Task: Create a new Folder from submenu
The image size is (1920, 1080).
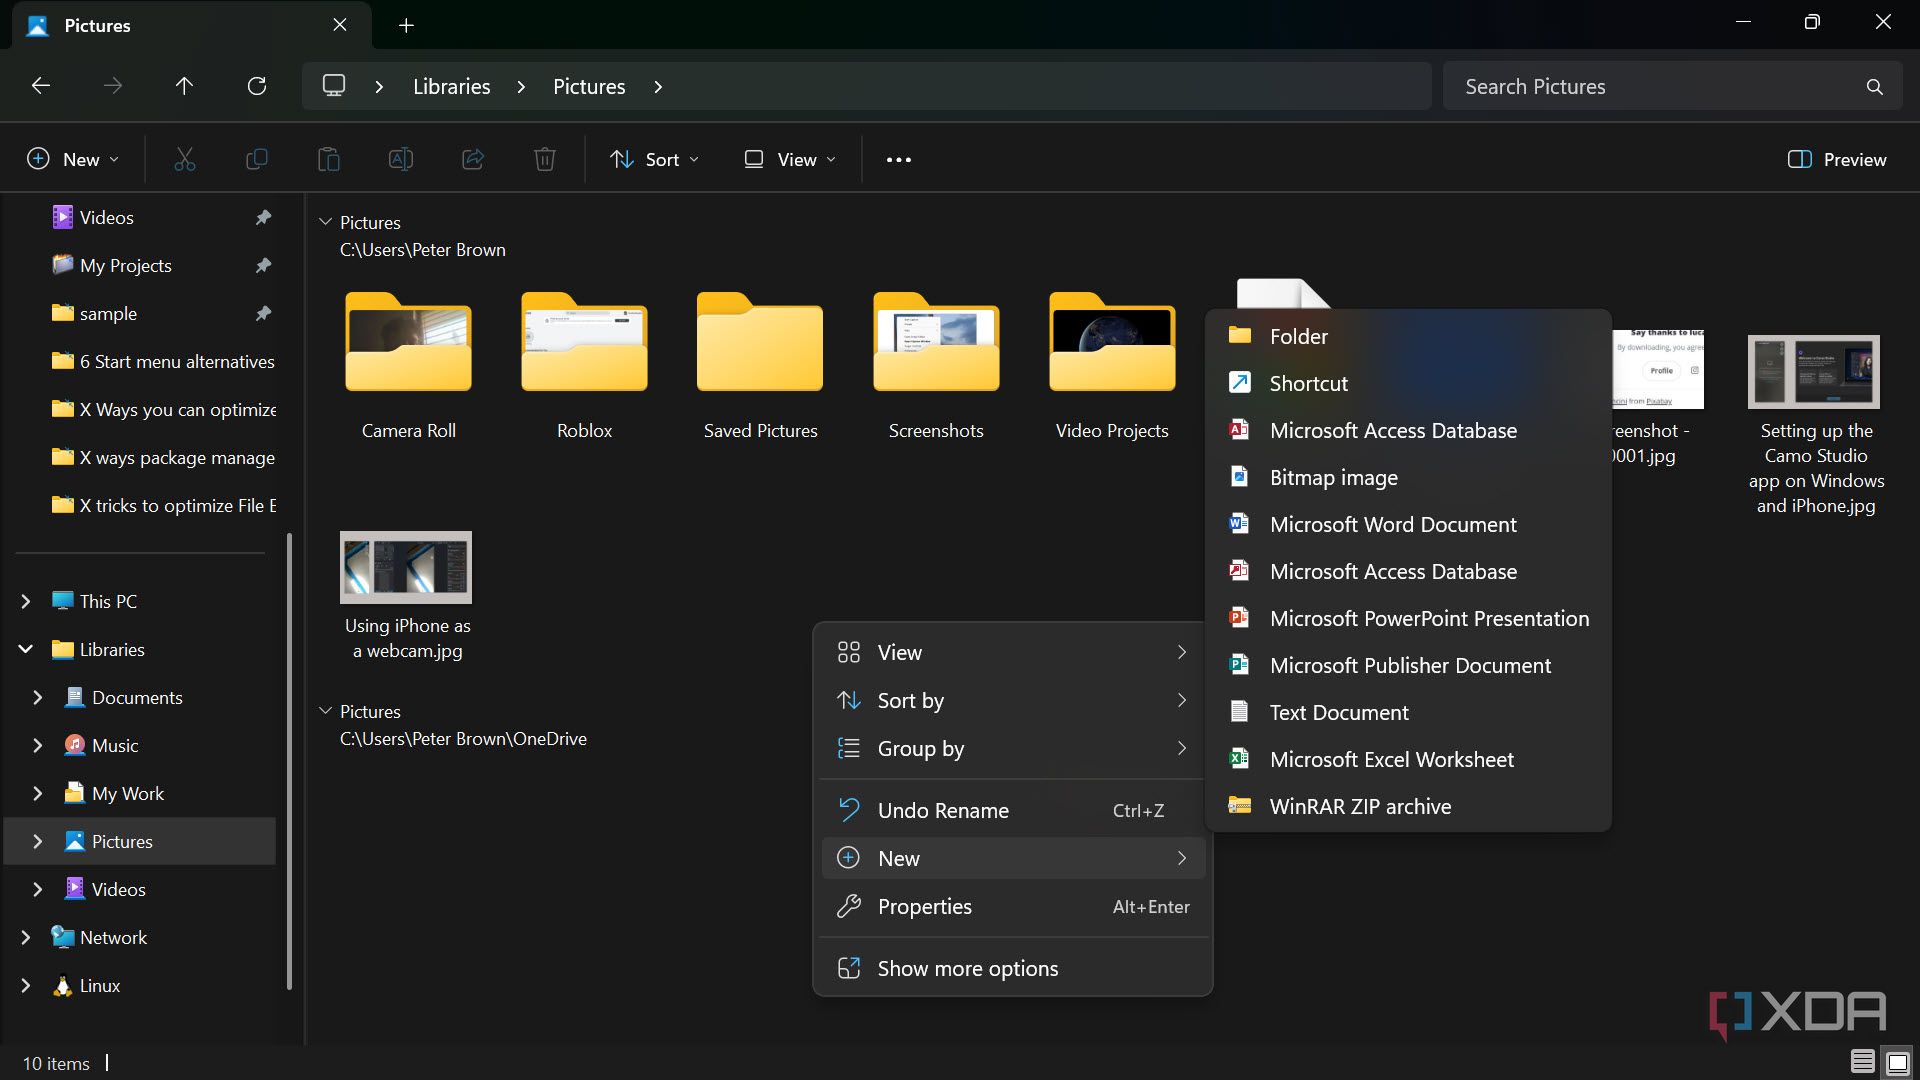Action: (1408, 336)
